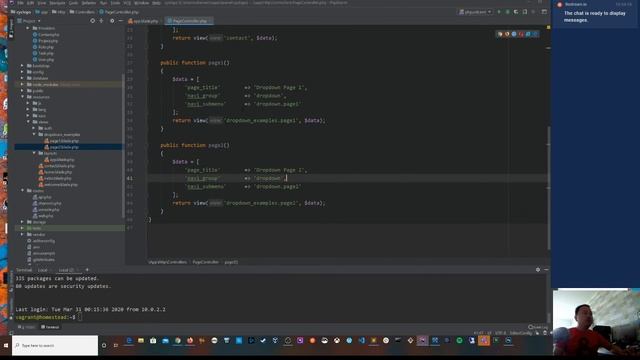Switch to the Local terminal tab
Screen dimensions: 640x360
pos(42,270)
